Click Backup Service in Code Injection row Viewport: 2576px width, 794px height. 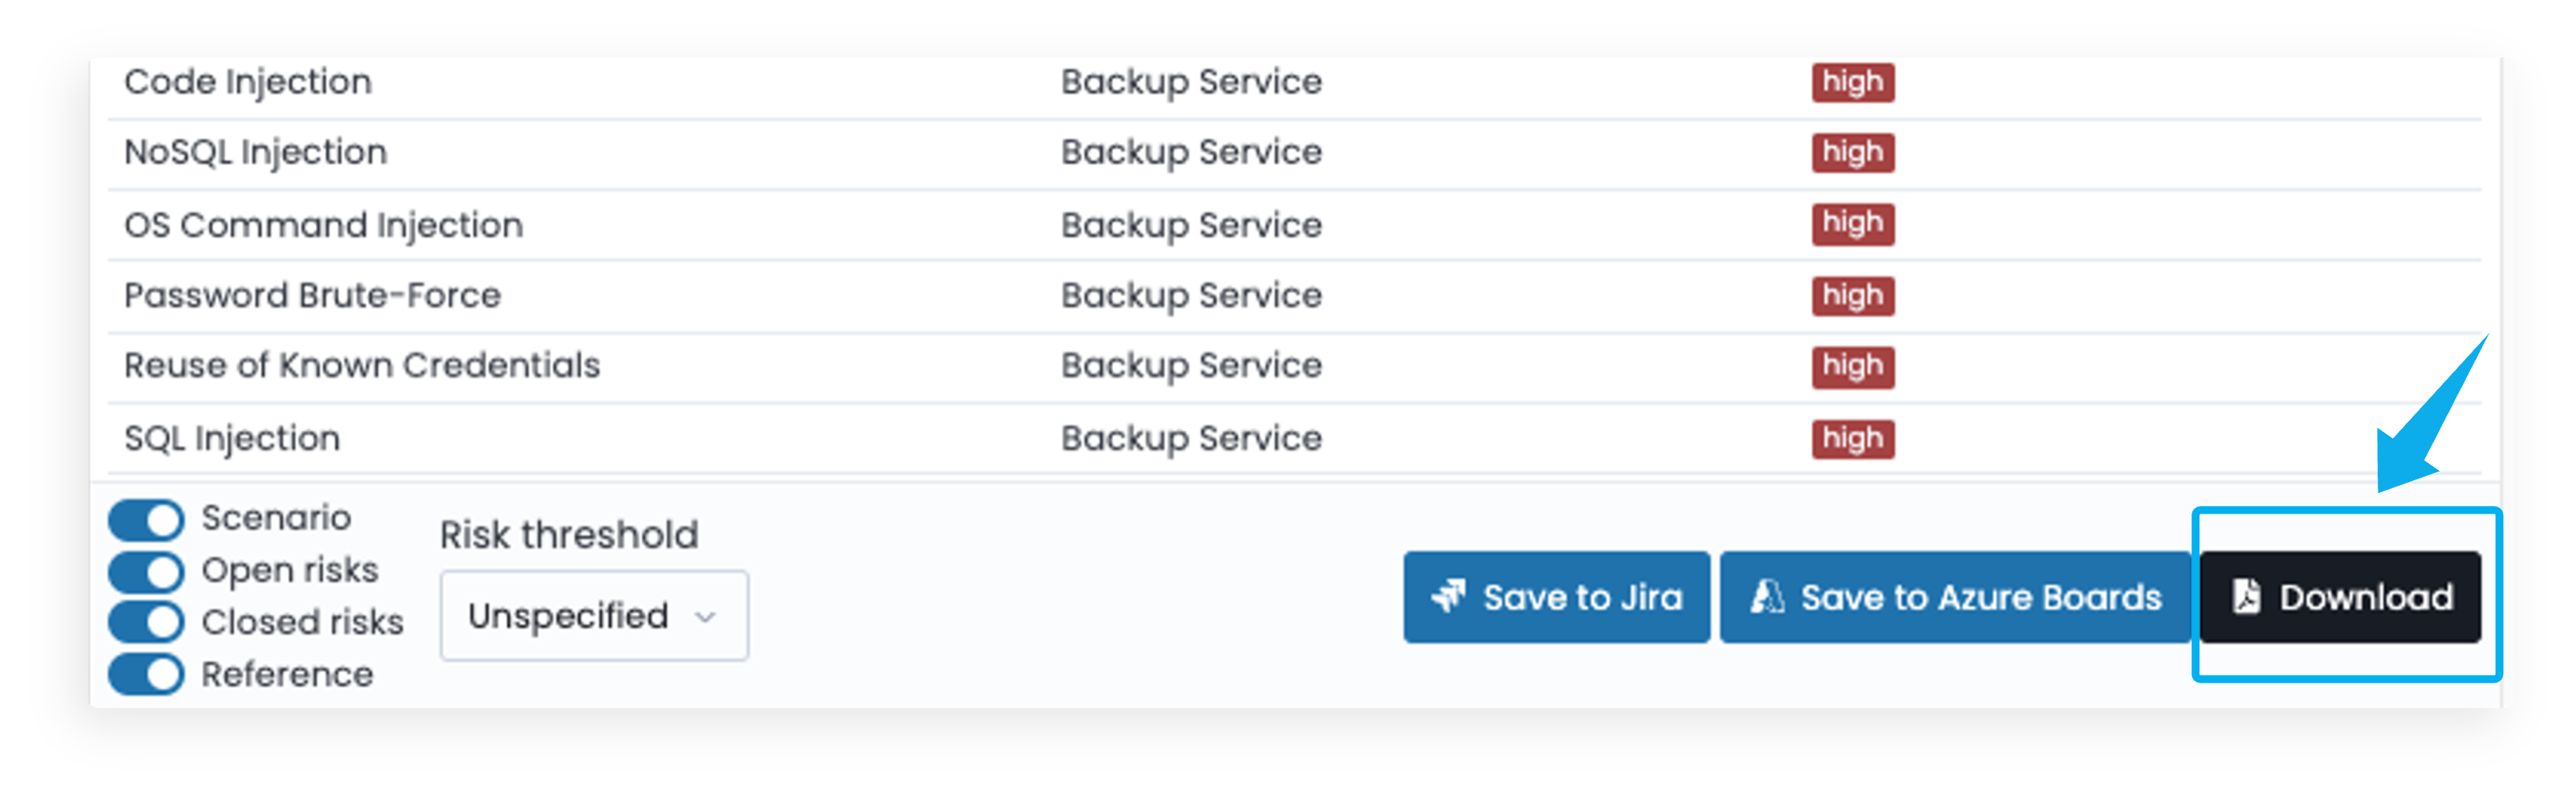1191,82
